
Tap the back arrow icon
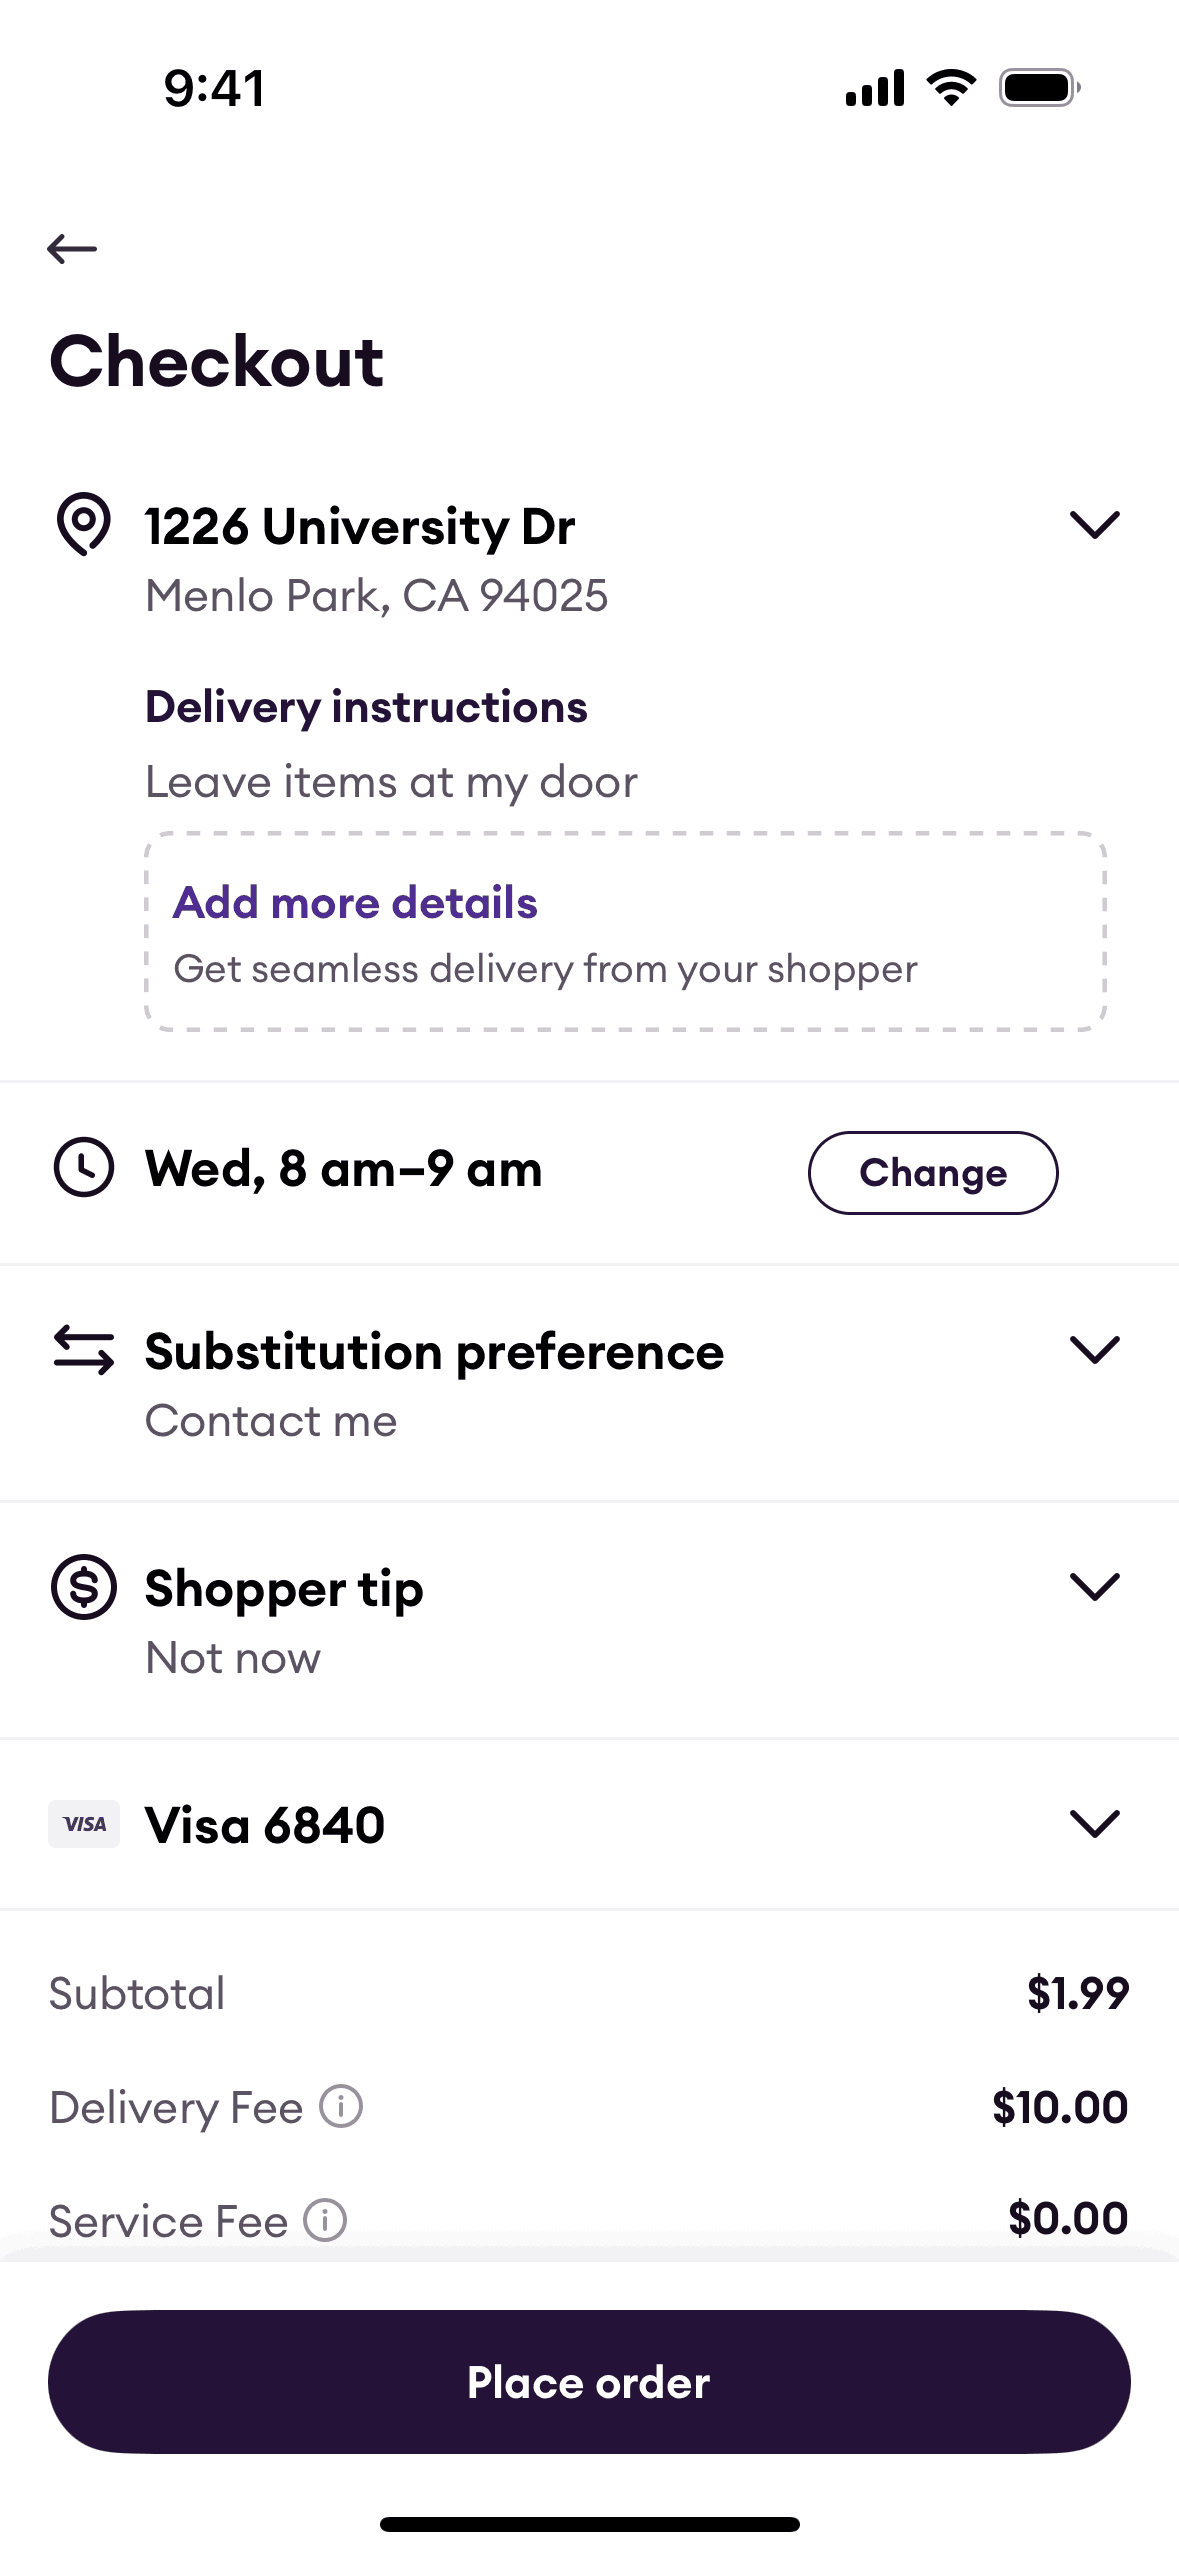coord(72,248)
